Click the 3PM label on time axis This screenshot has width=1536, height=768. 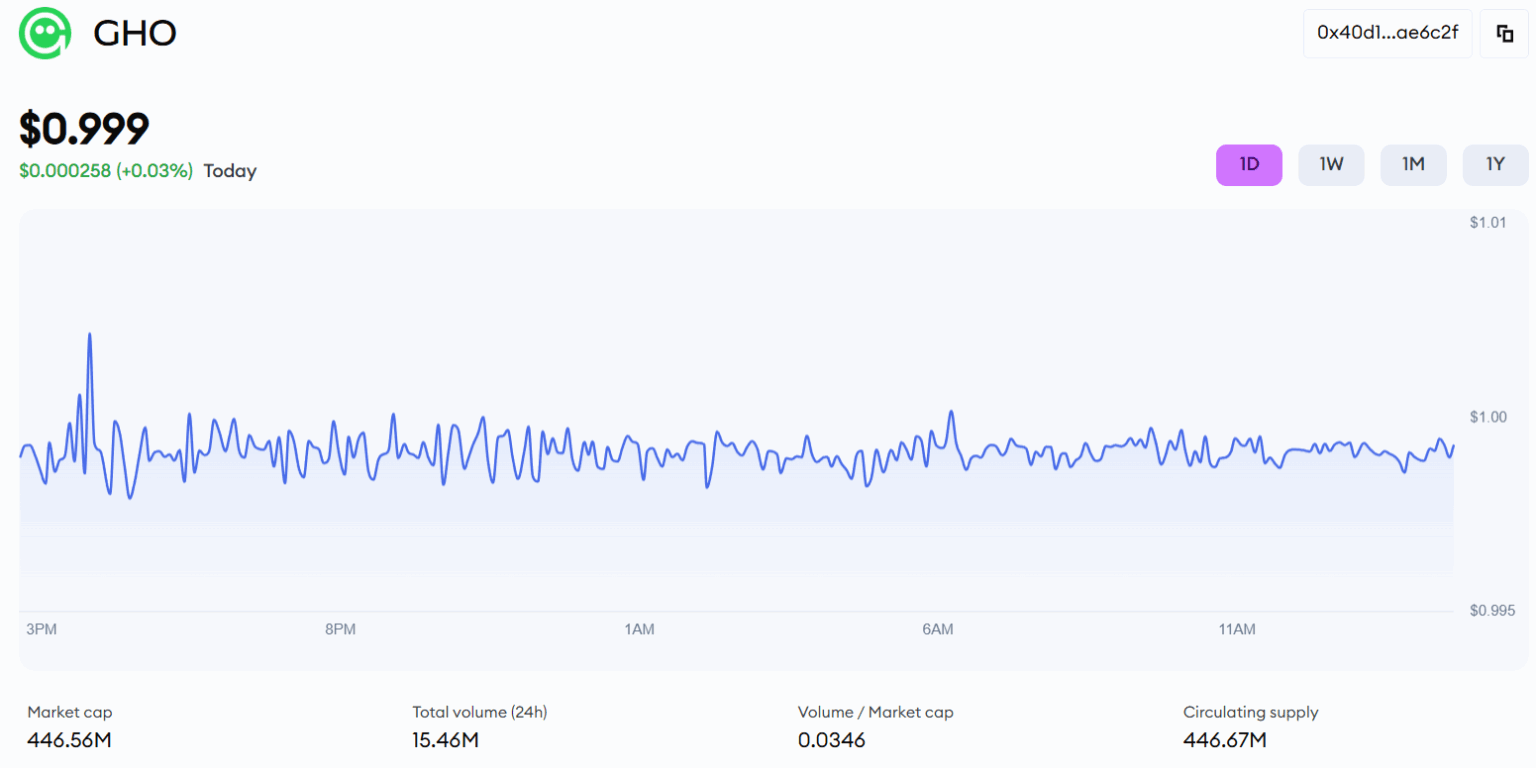point(41,629)
